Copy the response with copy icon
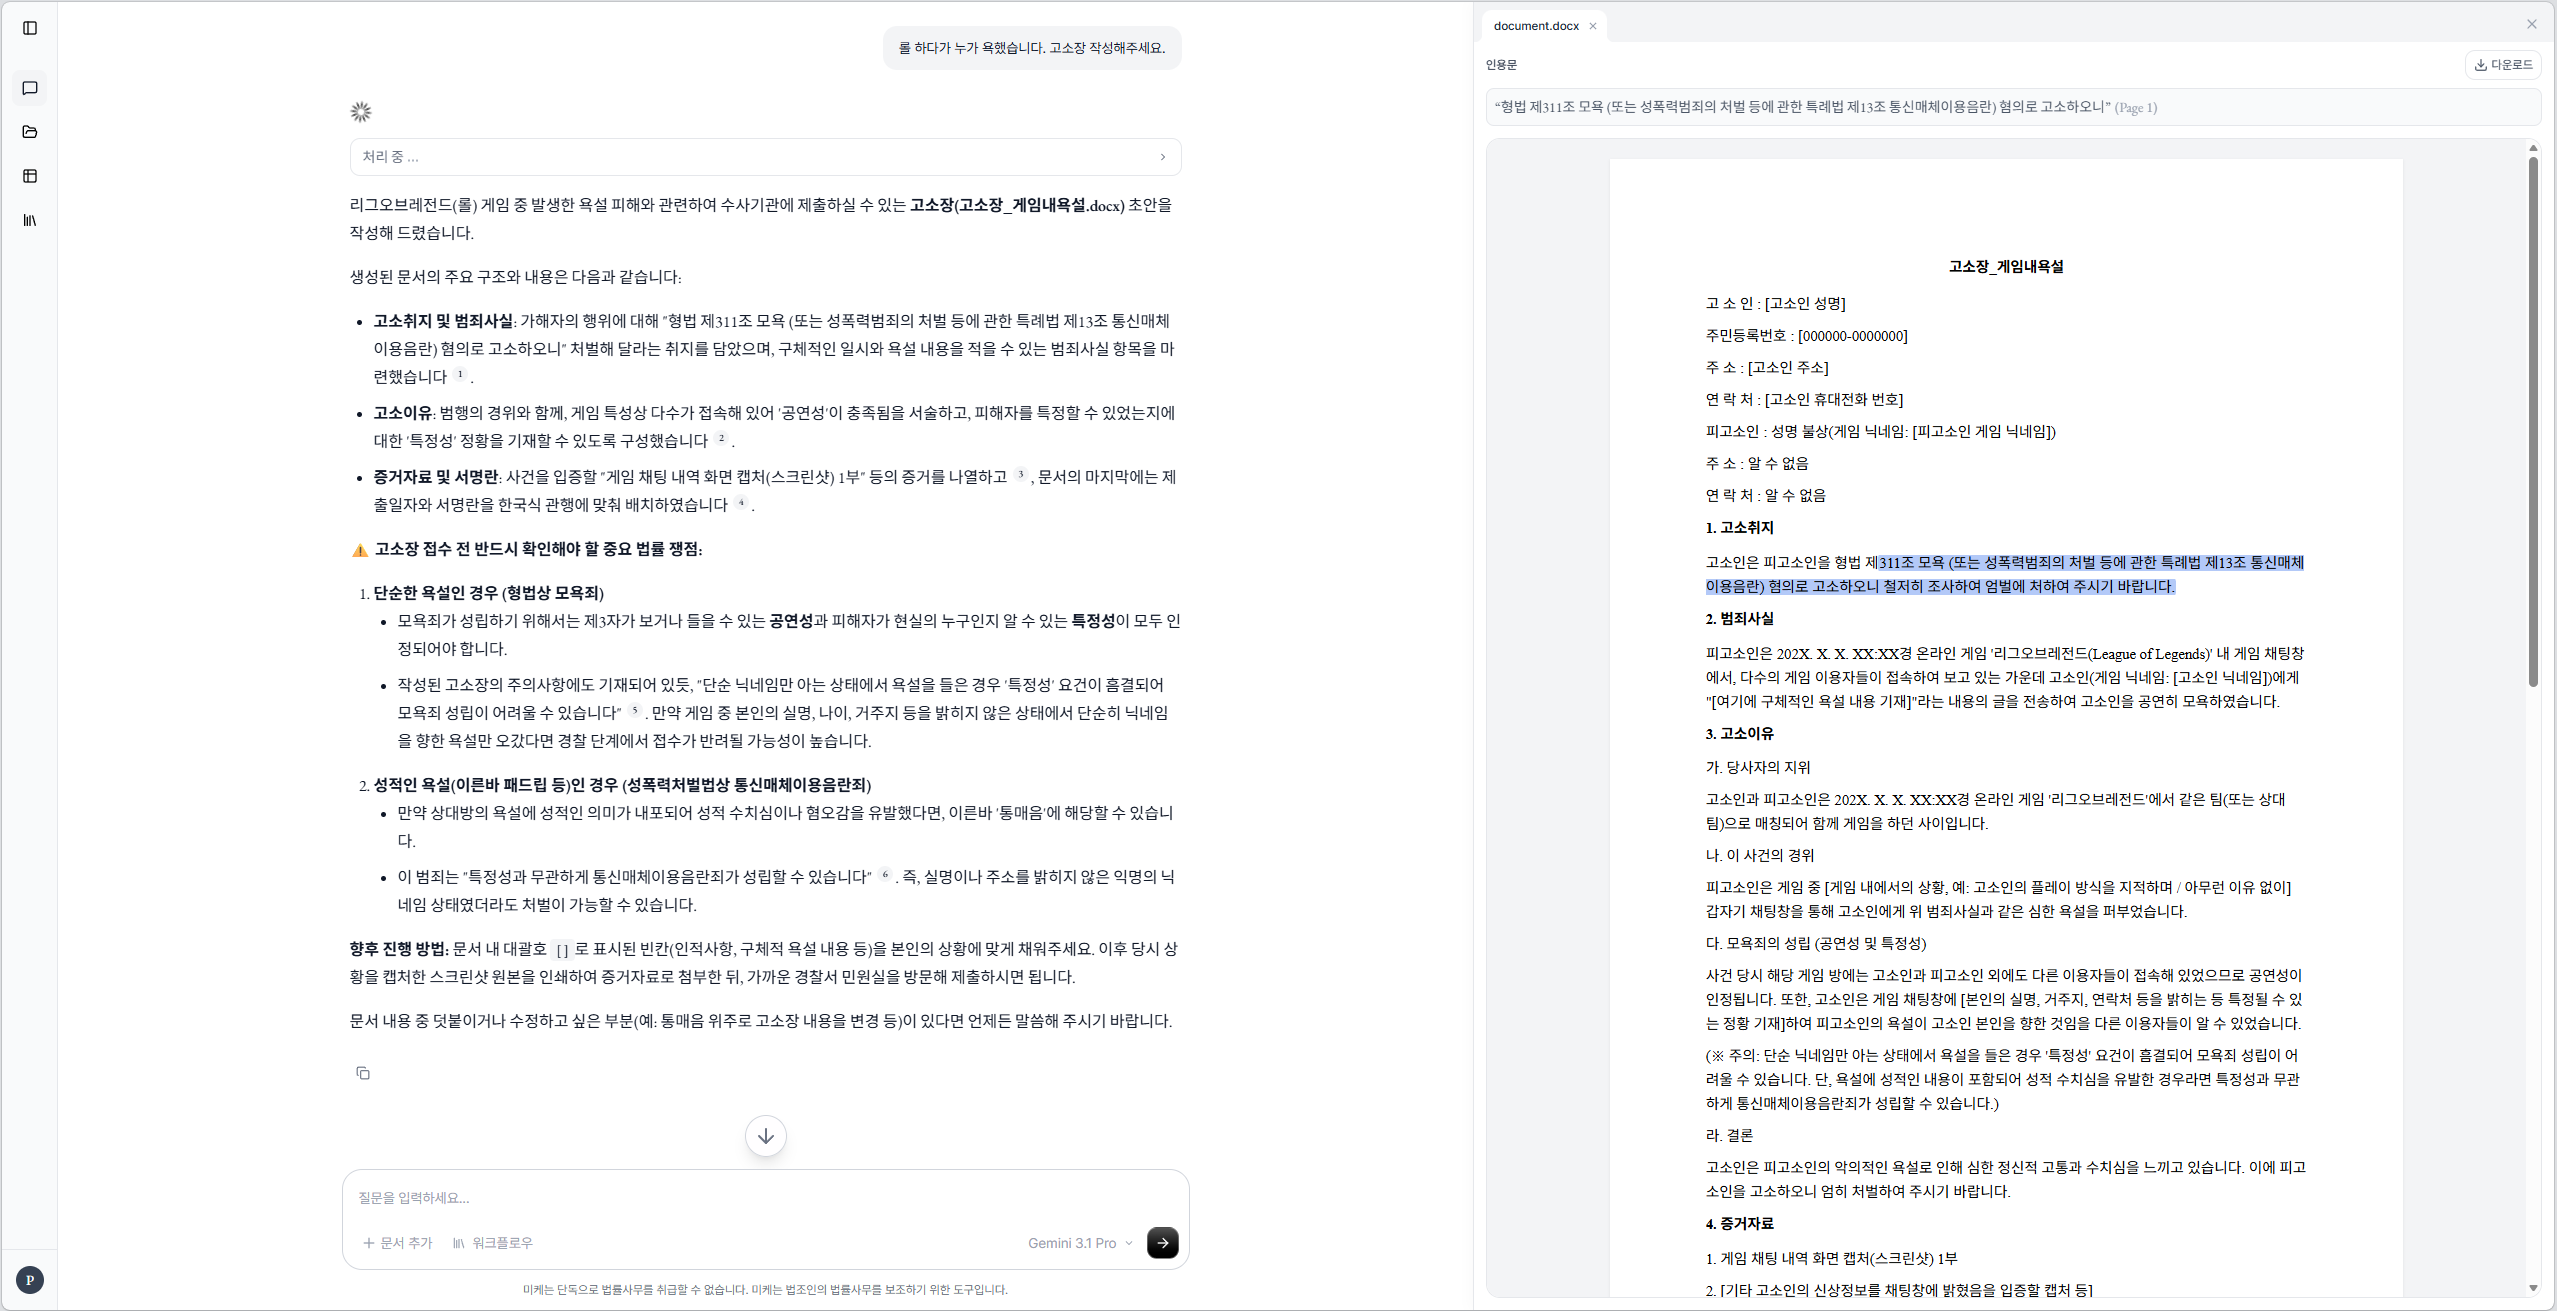 (x=363, y=1073)
